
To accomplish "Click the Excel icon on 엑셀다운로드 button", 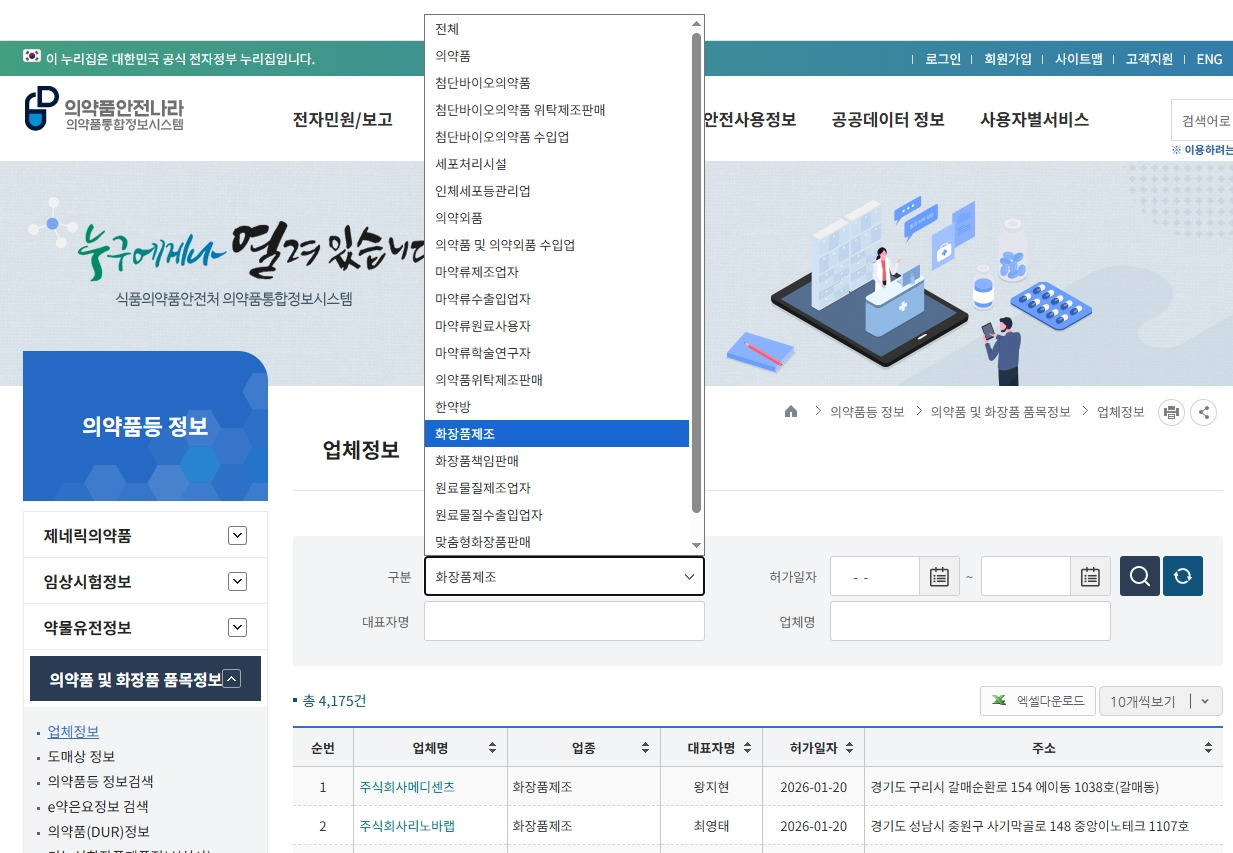I will [x=999, y=701].
